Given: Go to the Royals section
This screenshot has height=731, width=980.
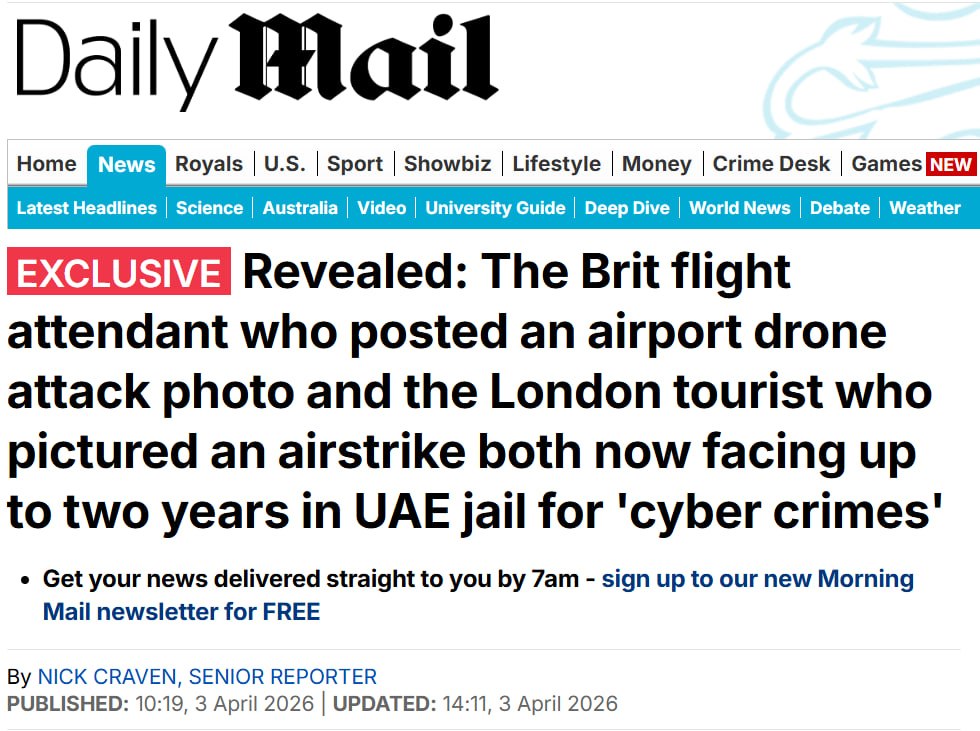Looking at the screenshot, I should pos(209,164).
